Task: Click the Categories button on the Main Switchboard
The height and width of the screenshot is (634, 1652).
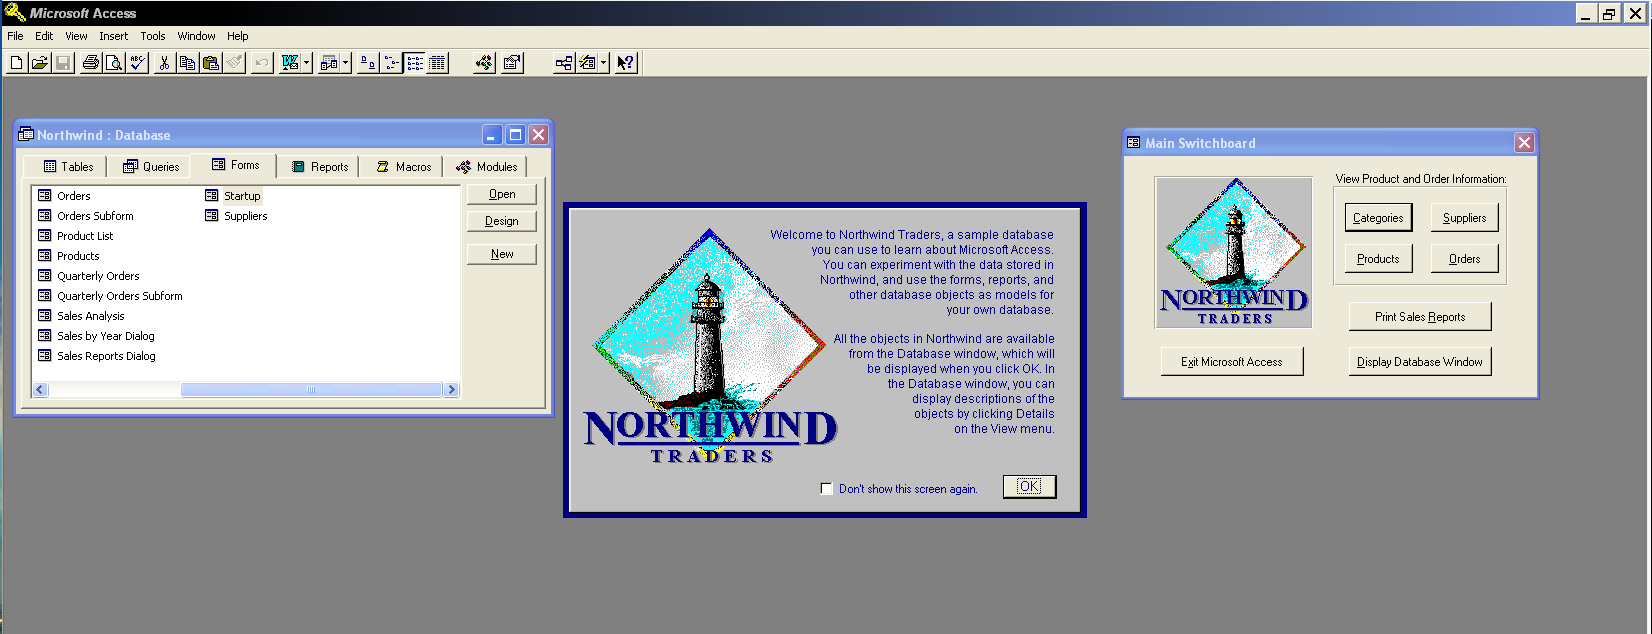Action: [1378, 218]
